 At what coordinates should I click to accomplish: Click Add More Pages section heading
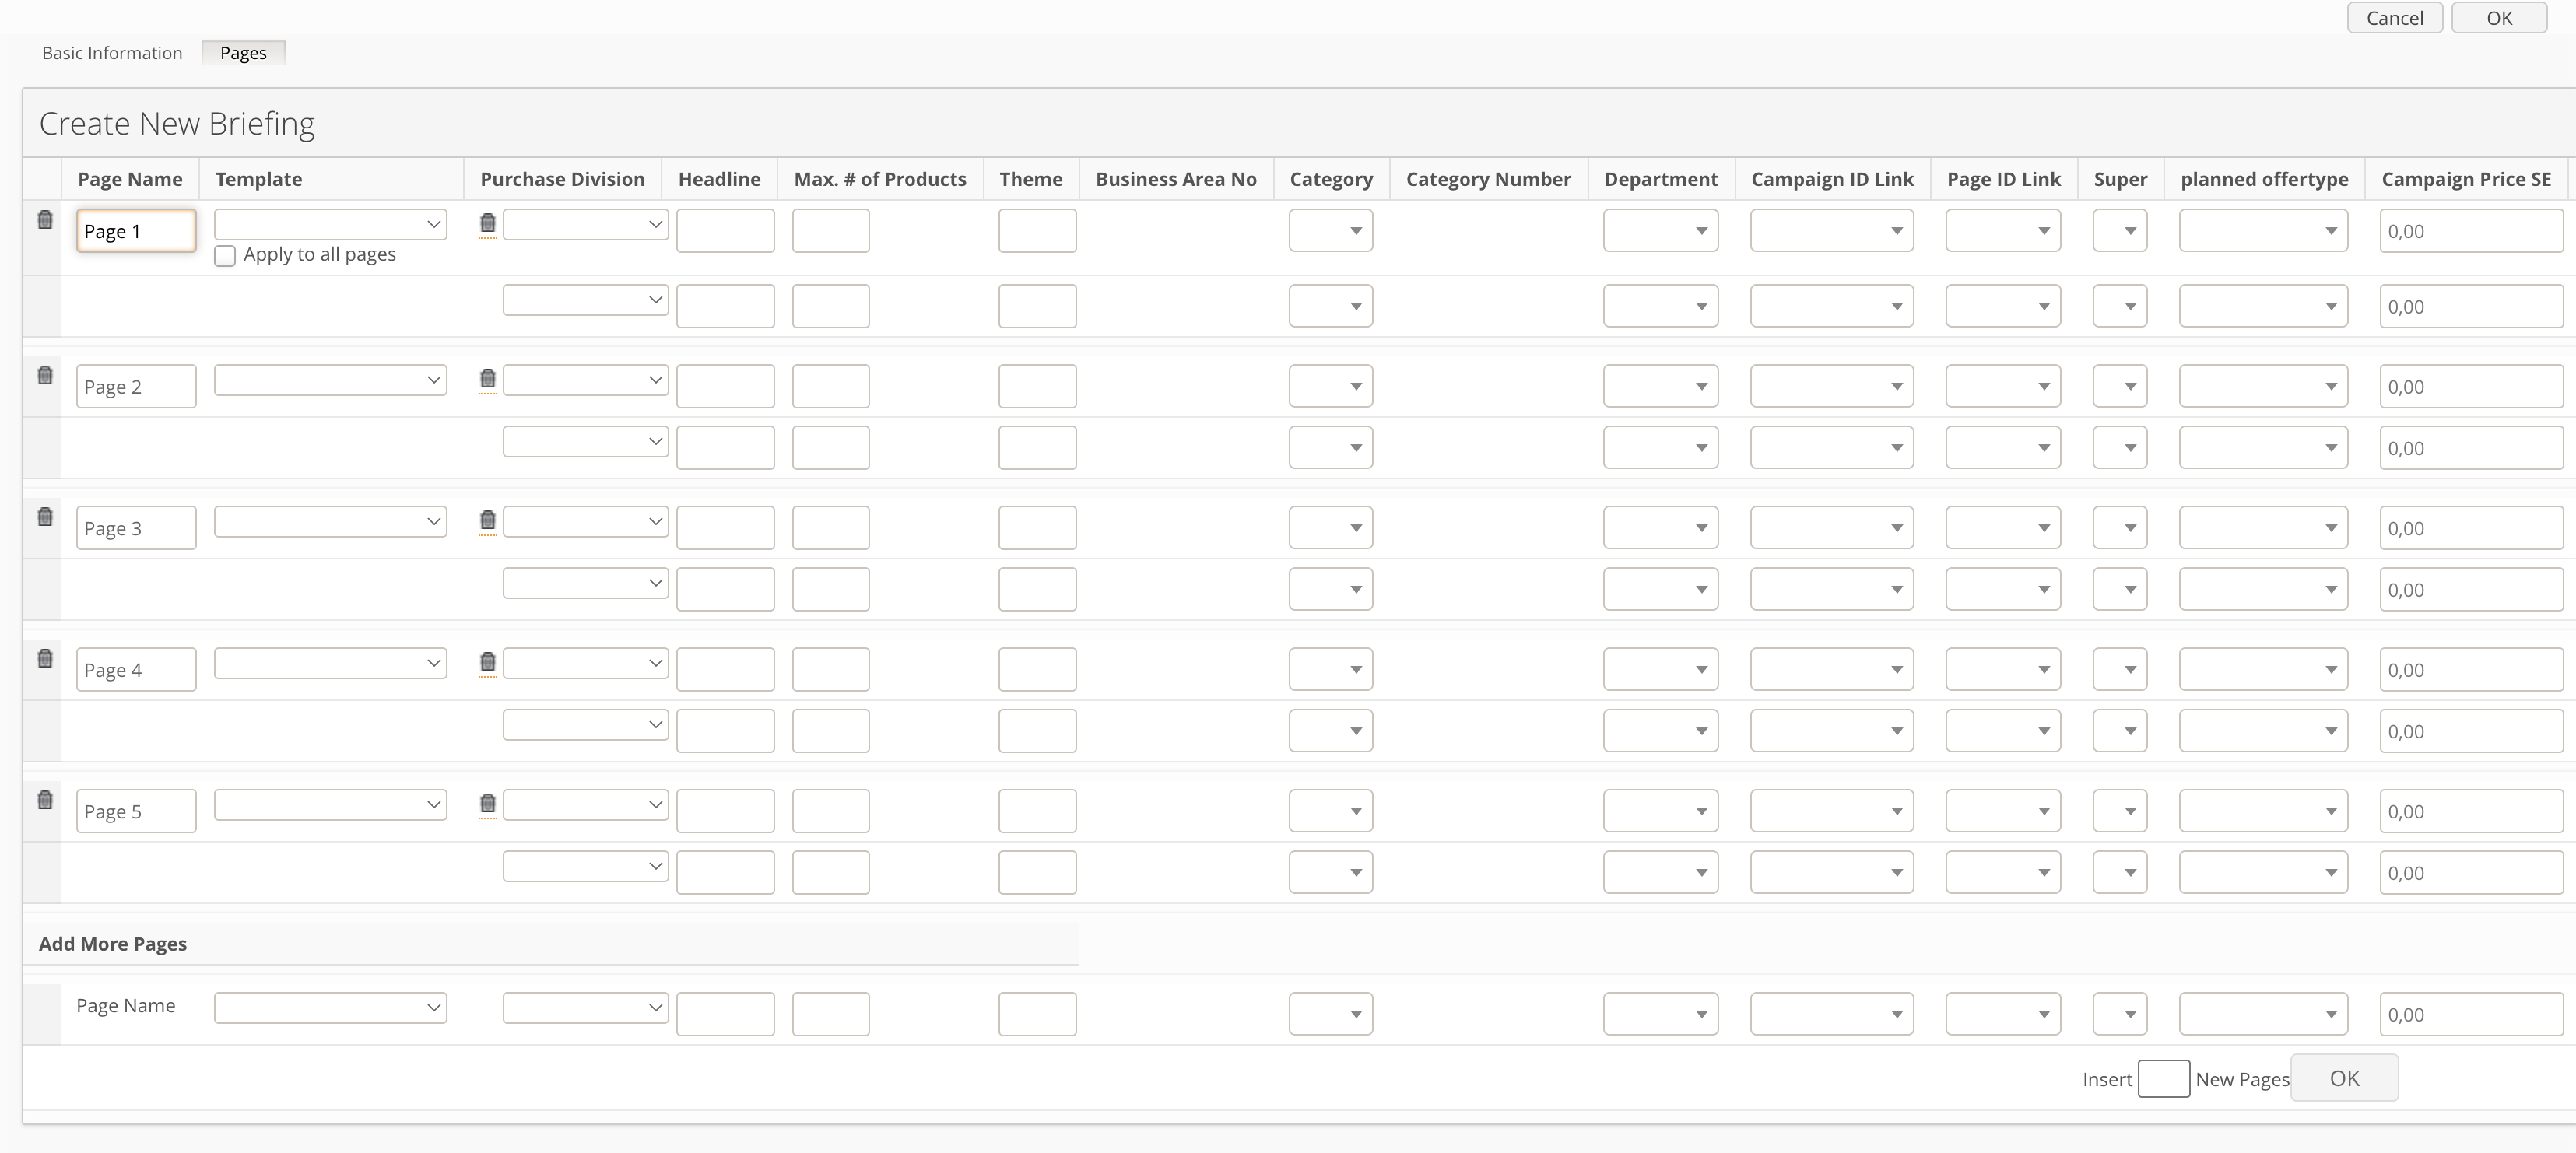pos(113,944)
